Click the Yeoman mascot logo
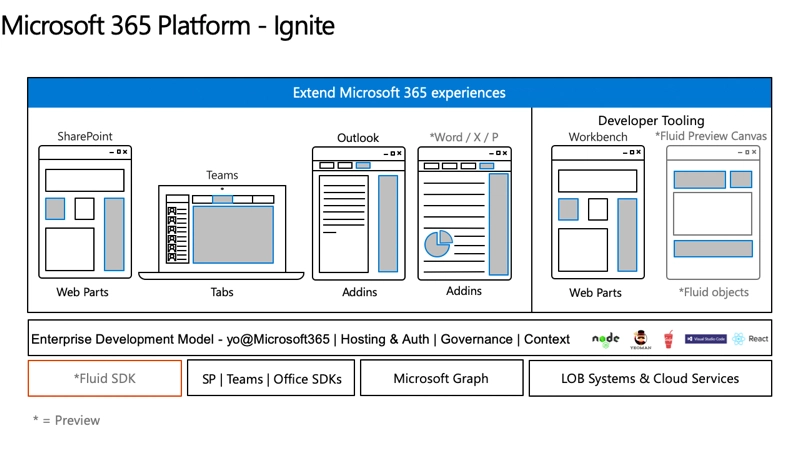Viewport: 800px width, 450px height. click(x=641, y=339)
